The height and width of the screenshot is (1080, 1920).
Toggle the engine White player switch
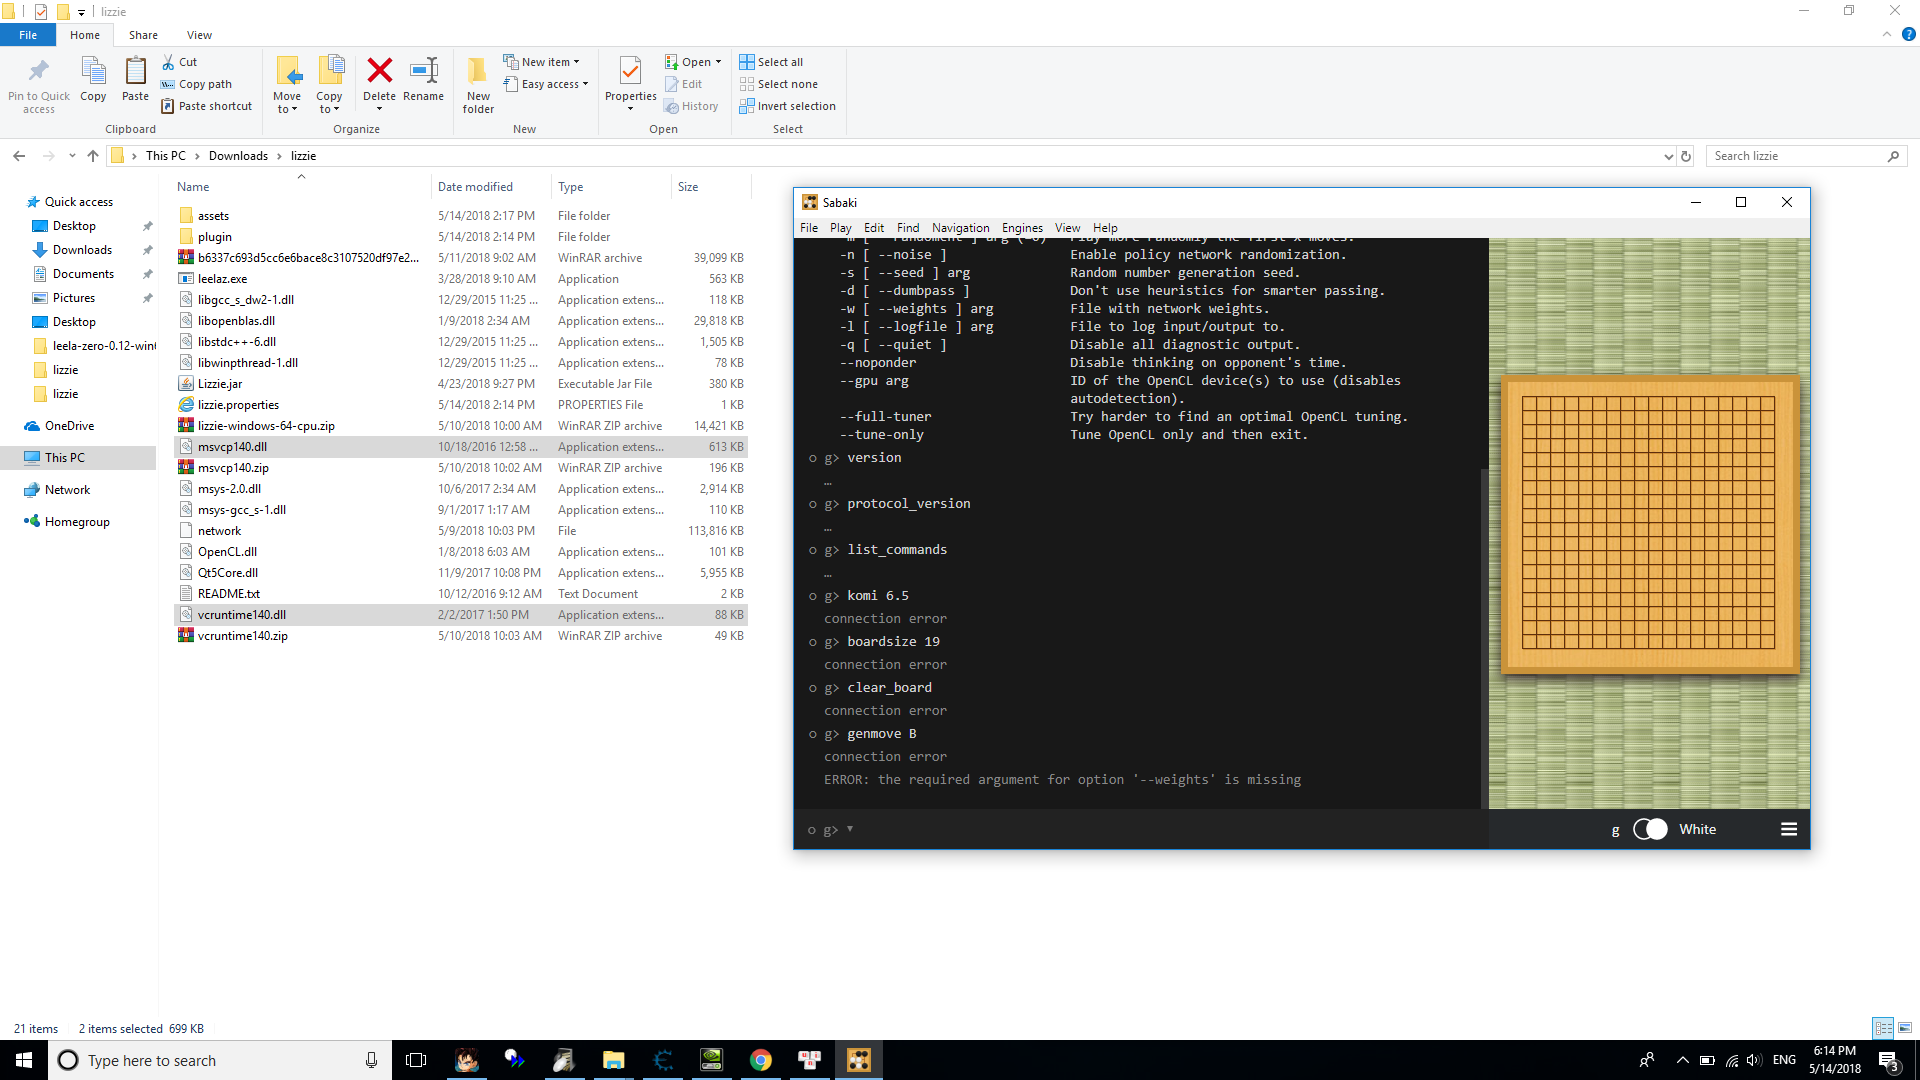pyautogui.click(x=1650, y=829)
